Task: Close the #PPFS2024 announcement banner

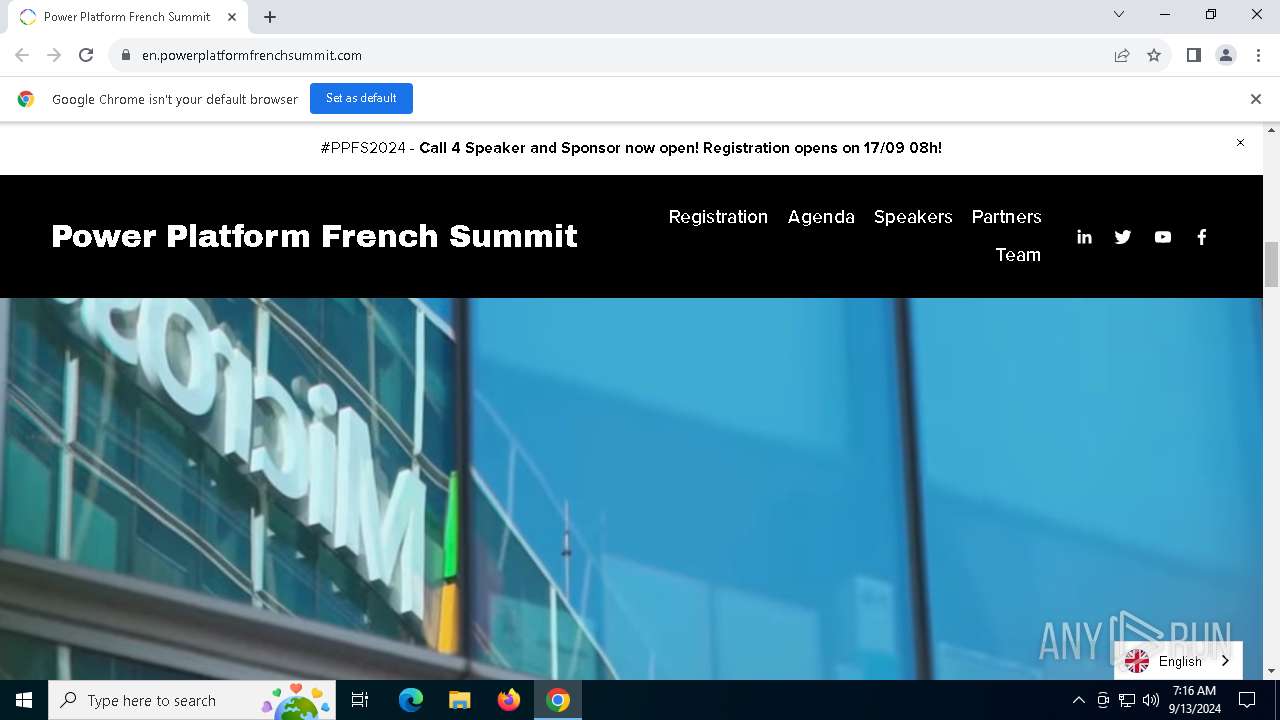Action: point(1240,143)
